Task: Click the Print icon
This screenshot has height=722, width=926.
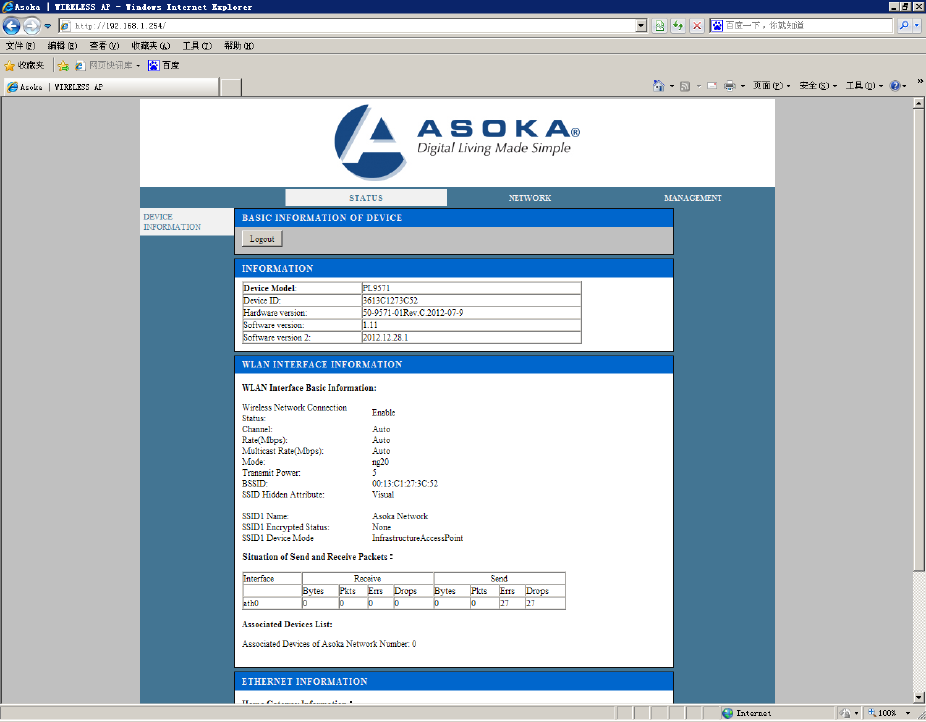Action: tap(729, 86)
